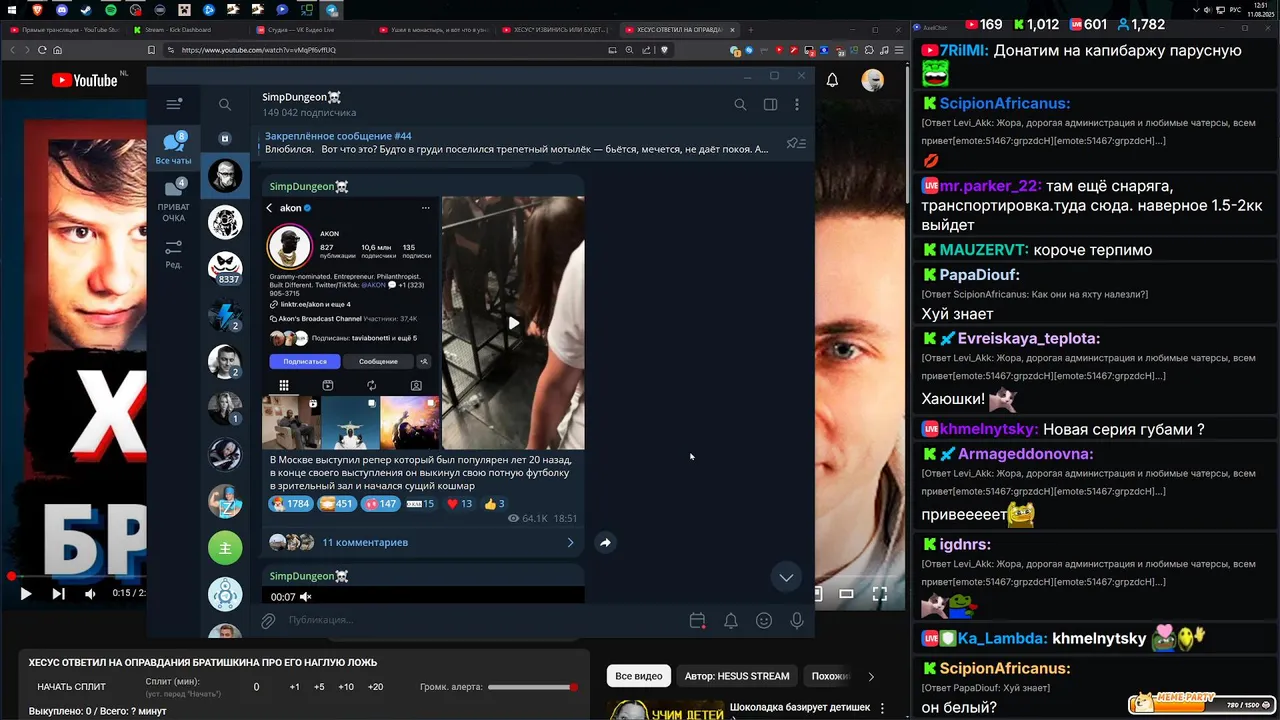Play the YouTube video
This screenshot has width=1280, height=720.
coord(26,594)
